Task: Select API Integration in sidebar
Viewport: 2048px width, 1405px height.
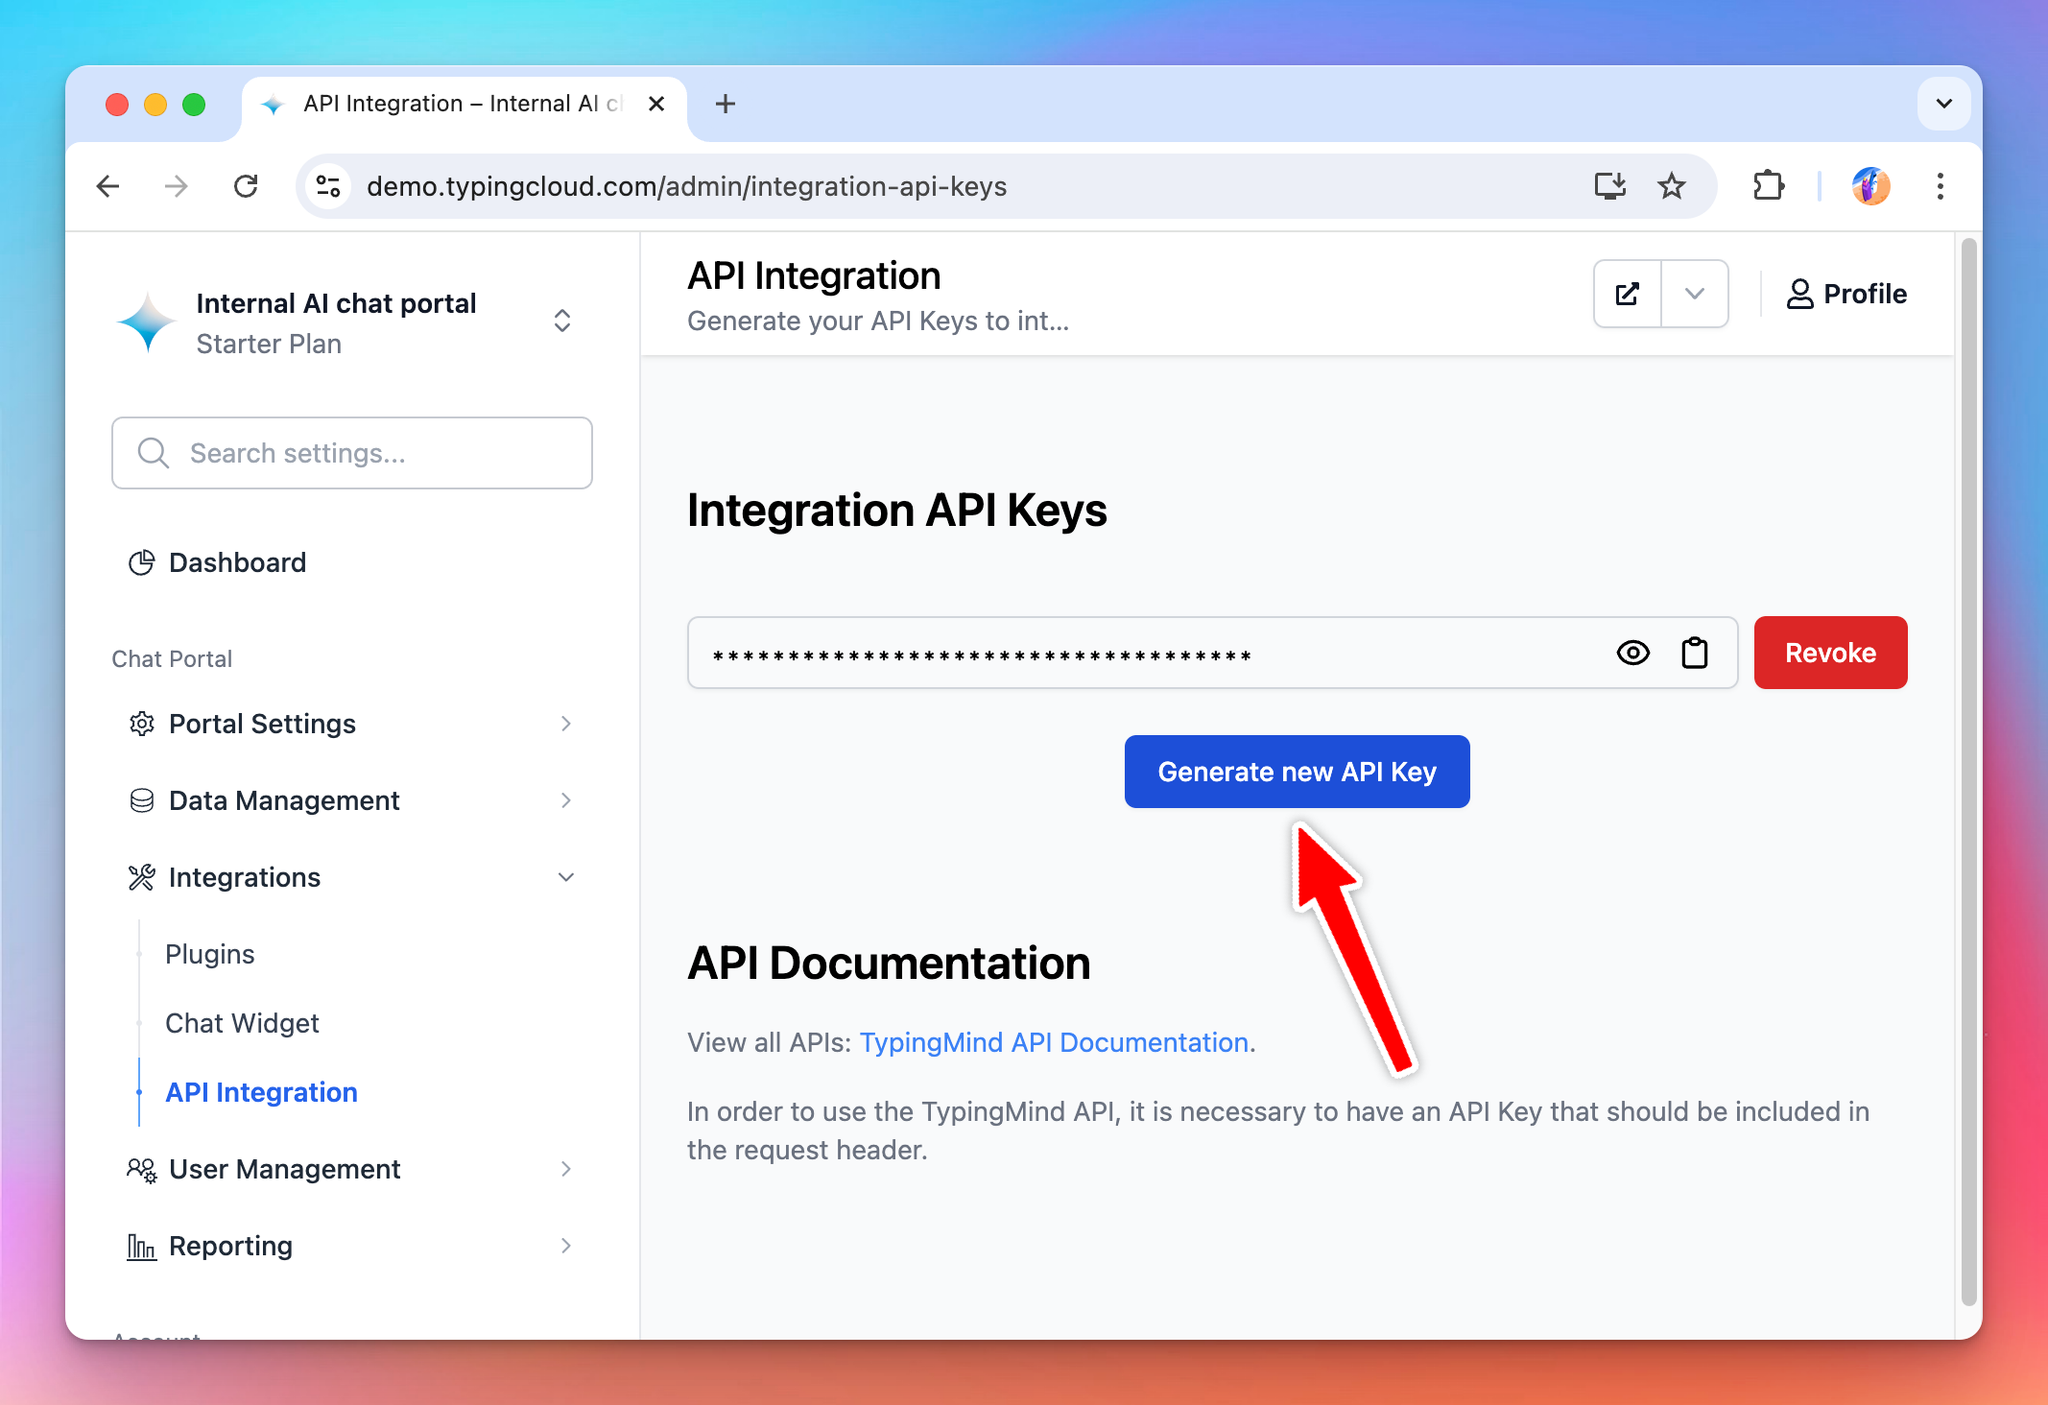Action: click(261, 1092)
